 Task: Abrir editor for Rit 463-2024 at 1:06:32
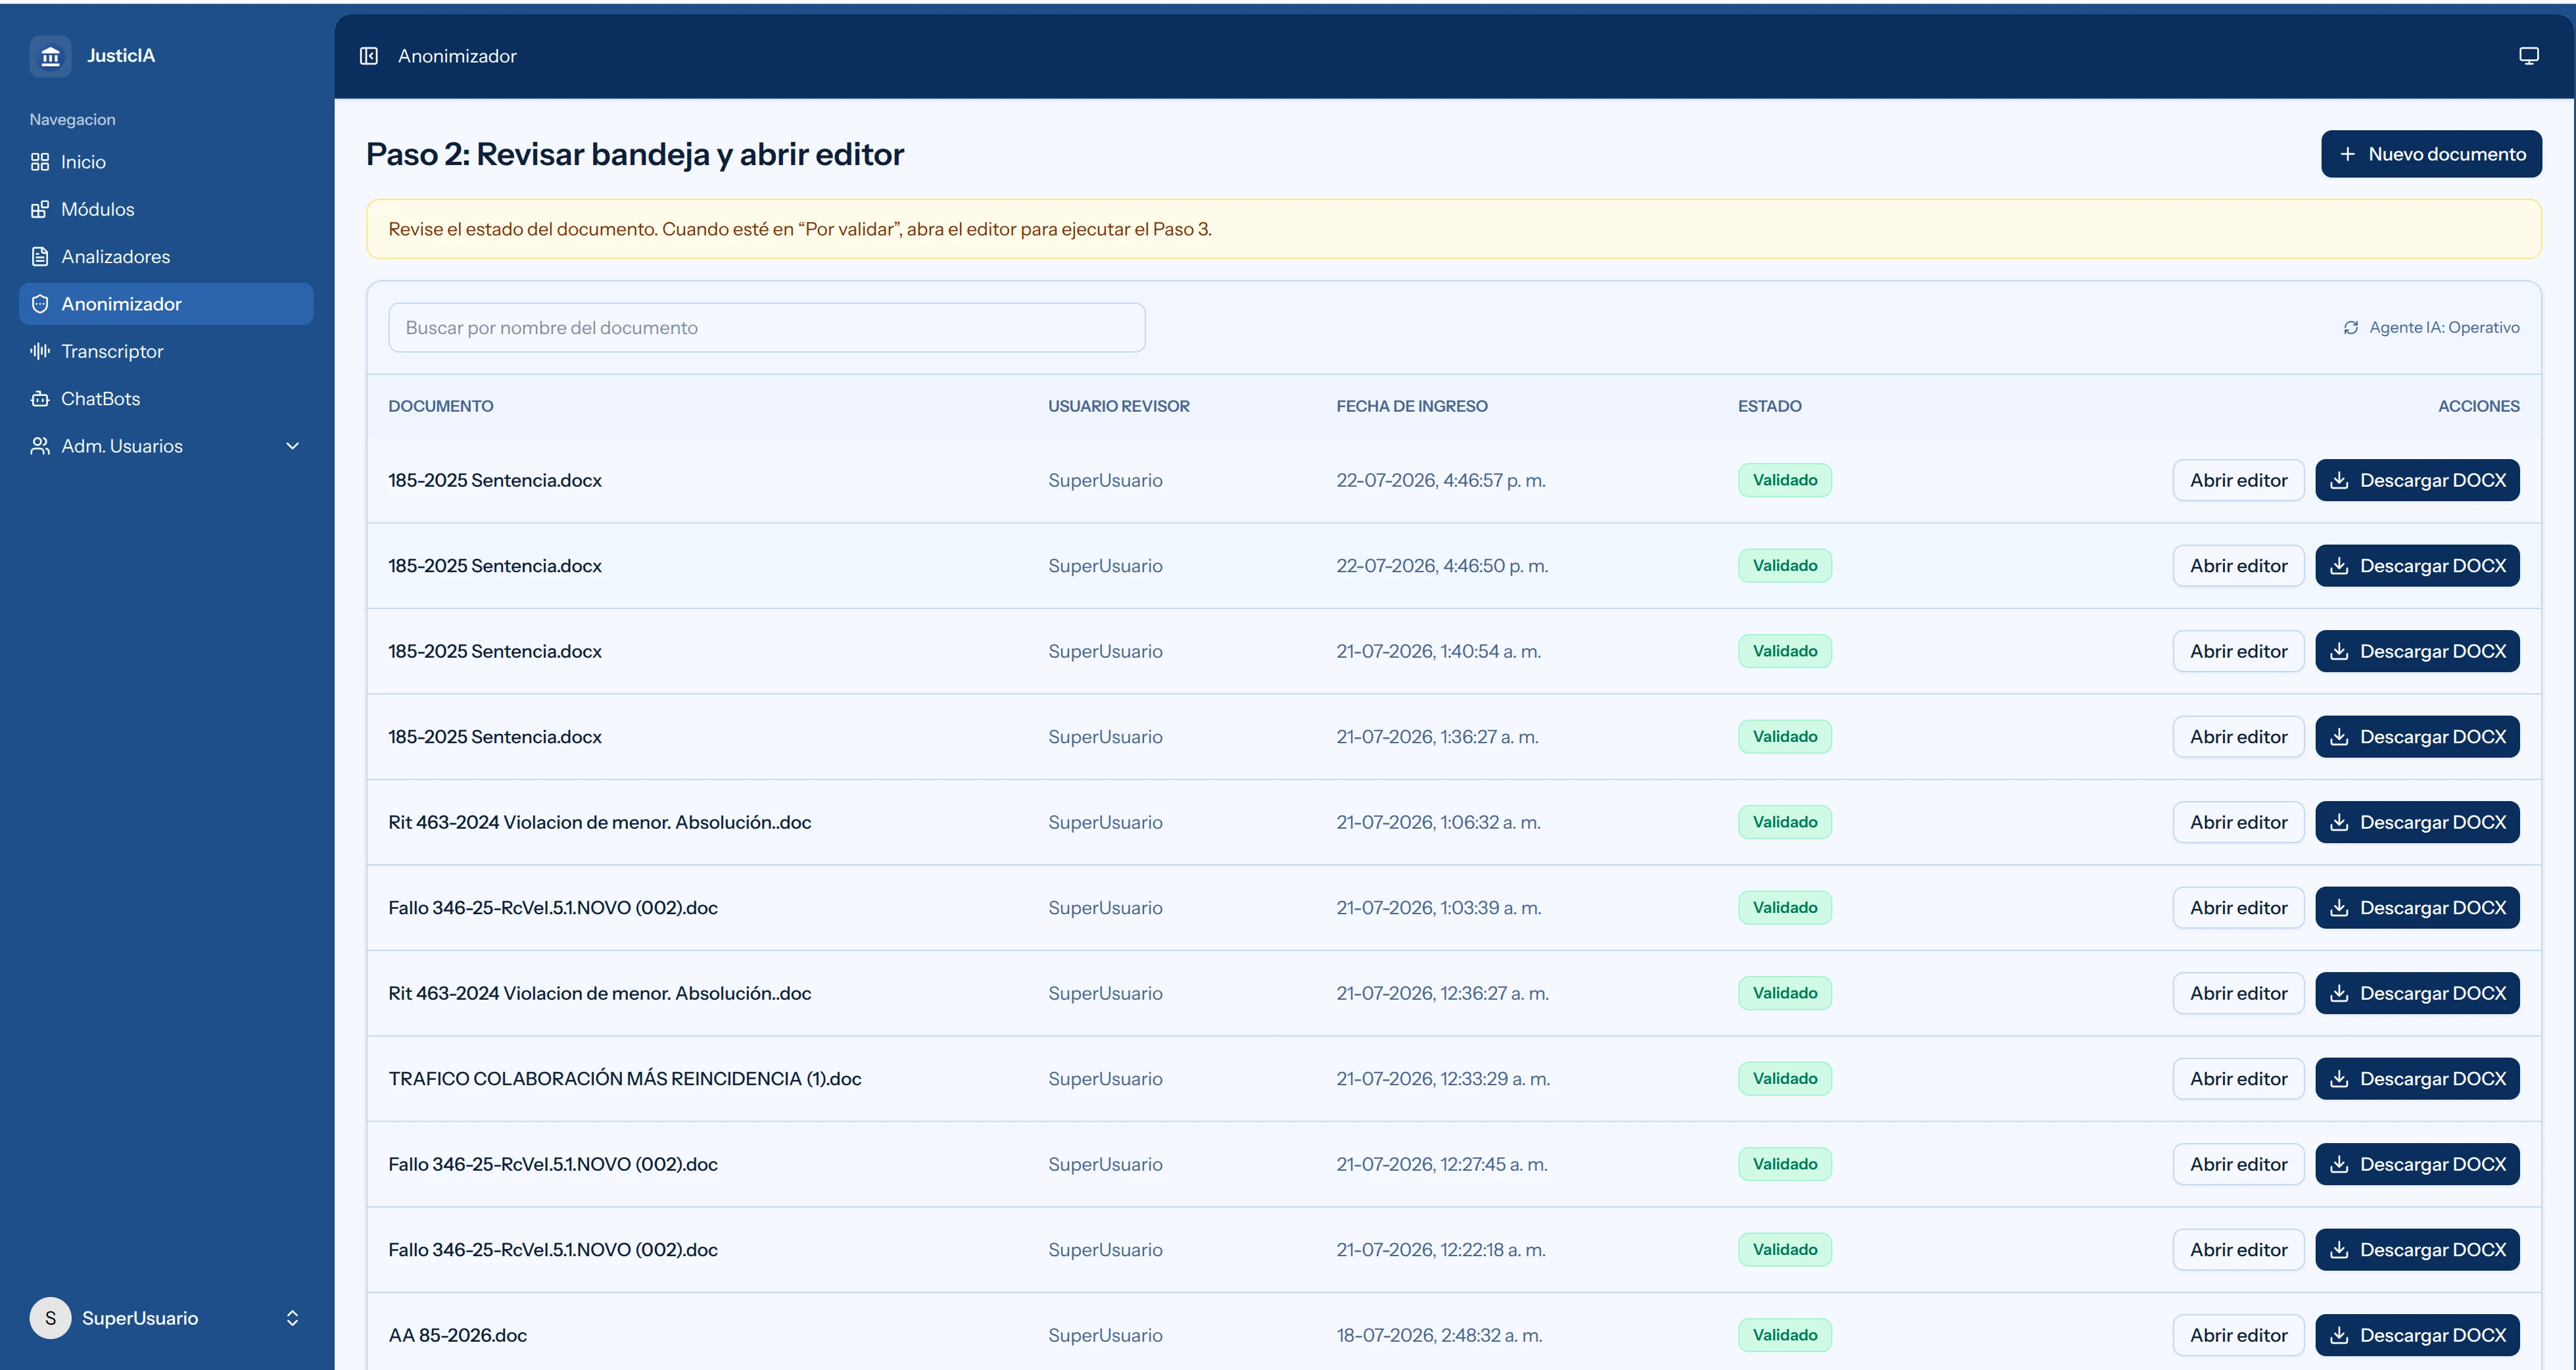pos(2238,822)
